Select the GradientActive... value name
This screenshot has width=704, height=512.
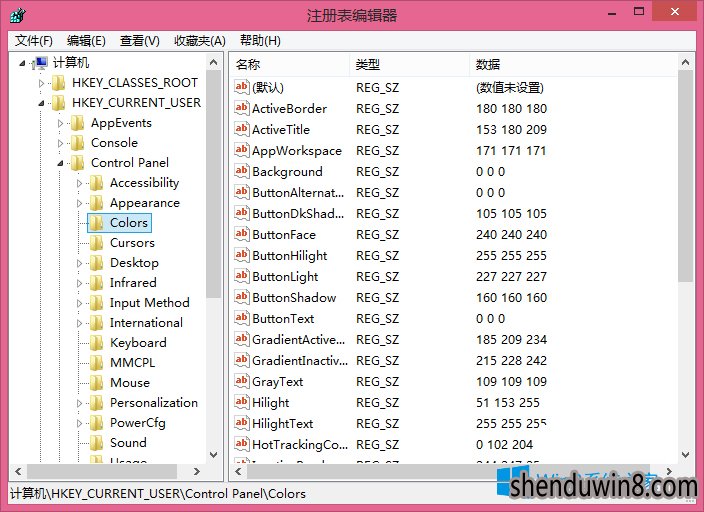pyautogui.click(x=299, y=340)
